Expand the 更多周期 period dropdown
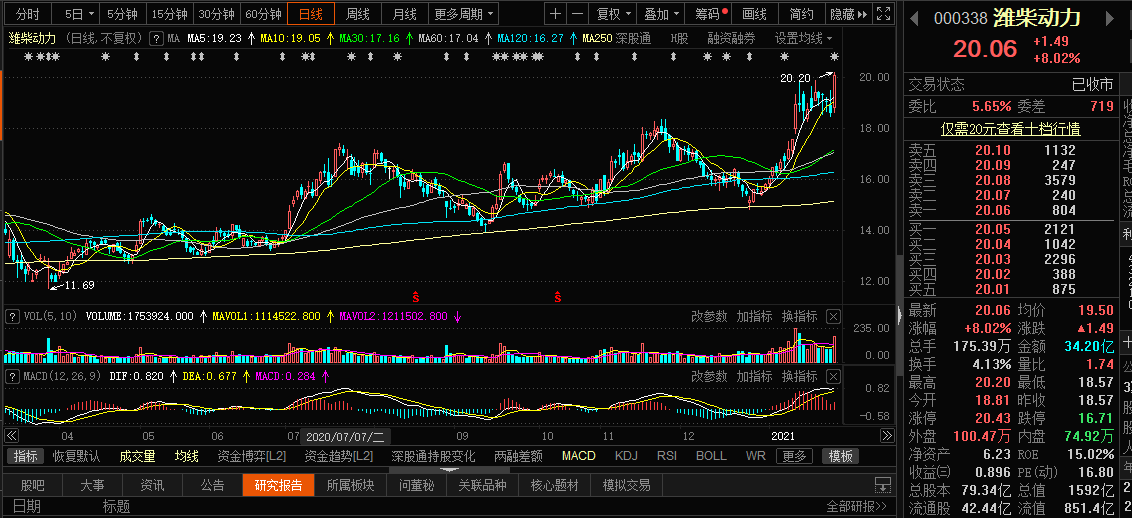Image resolution: width=1132 pixels, height=518 pixels. pos(464,14)
